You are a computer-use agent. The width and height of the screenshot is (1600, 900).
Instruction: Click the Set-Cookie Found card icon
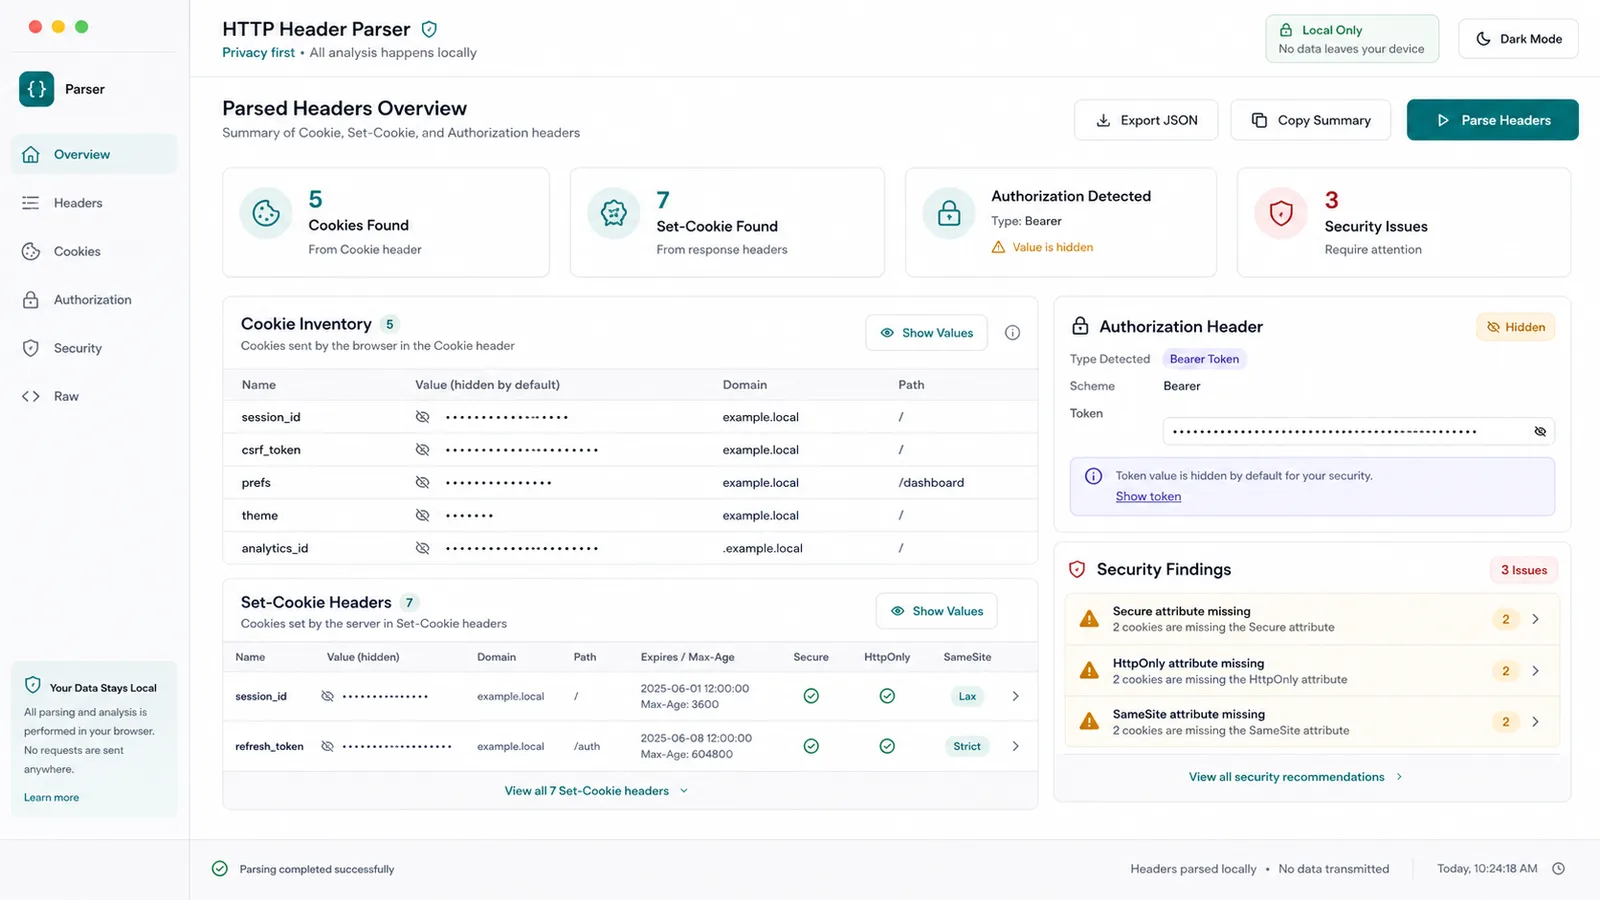click(x=613, y=213)
